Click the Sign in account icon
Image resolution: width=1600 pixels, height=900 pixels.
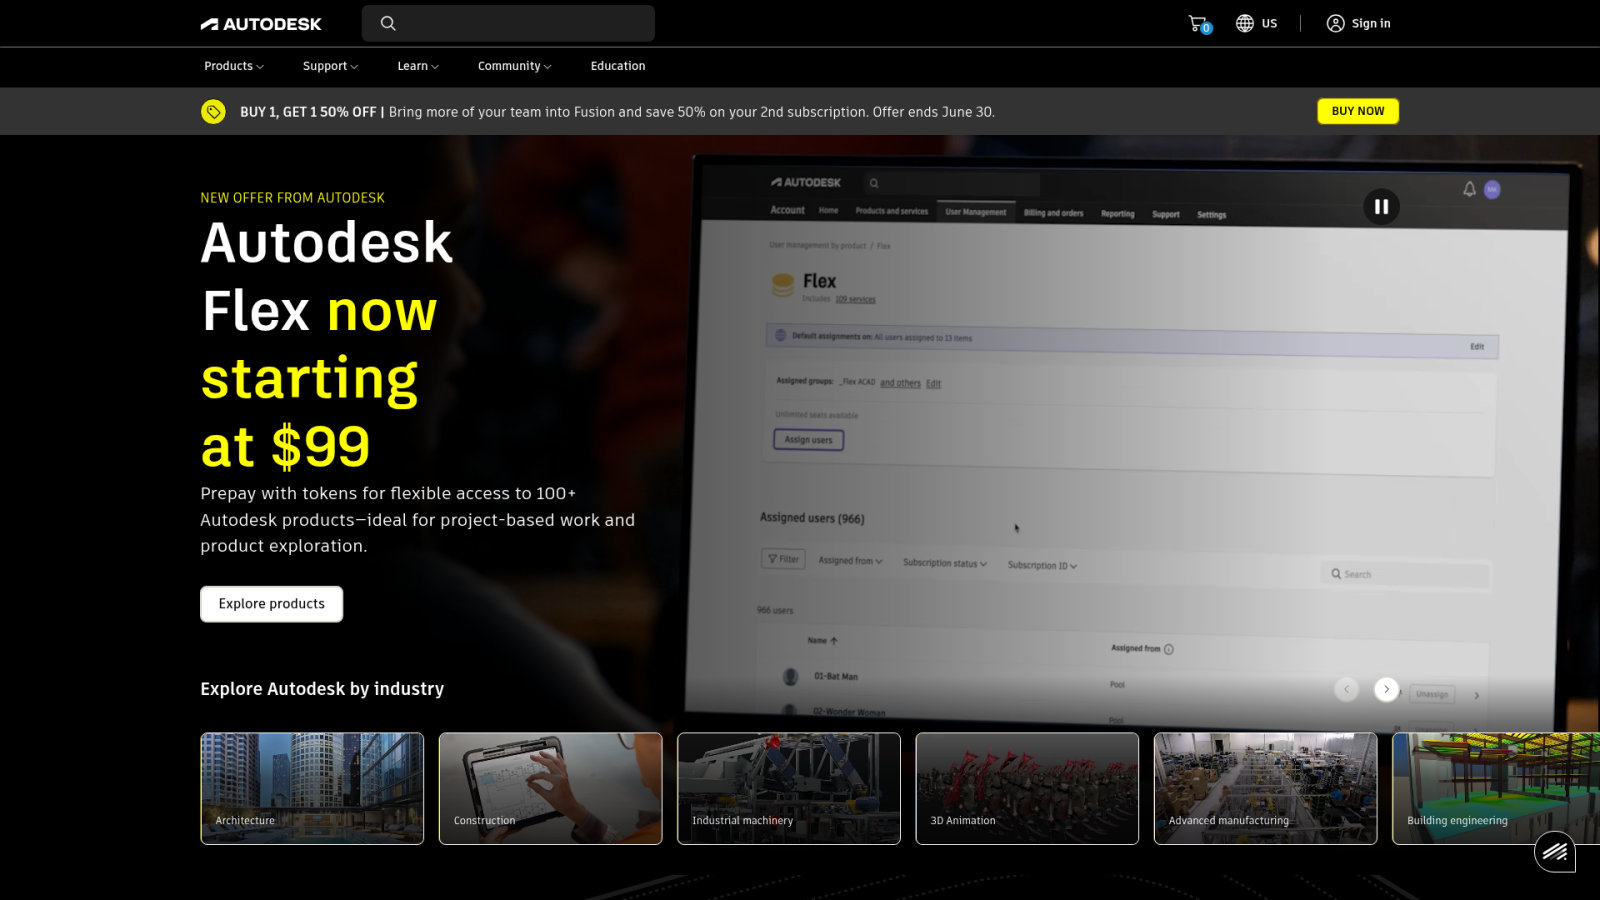1335,23
